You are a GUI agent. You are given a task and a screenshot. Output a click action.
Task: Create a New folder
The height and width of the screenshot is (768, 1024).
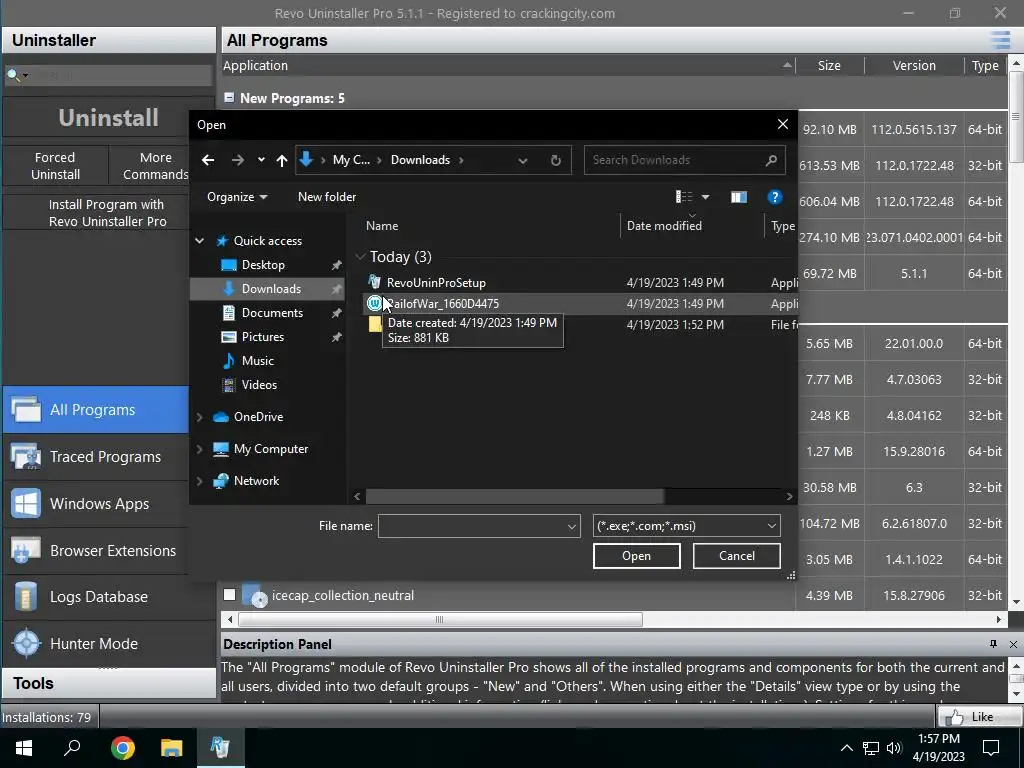click(x=327, y=197)
